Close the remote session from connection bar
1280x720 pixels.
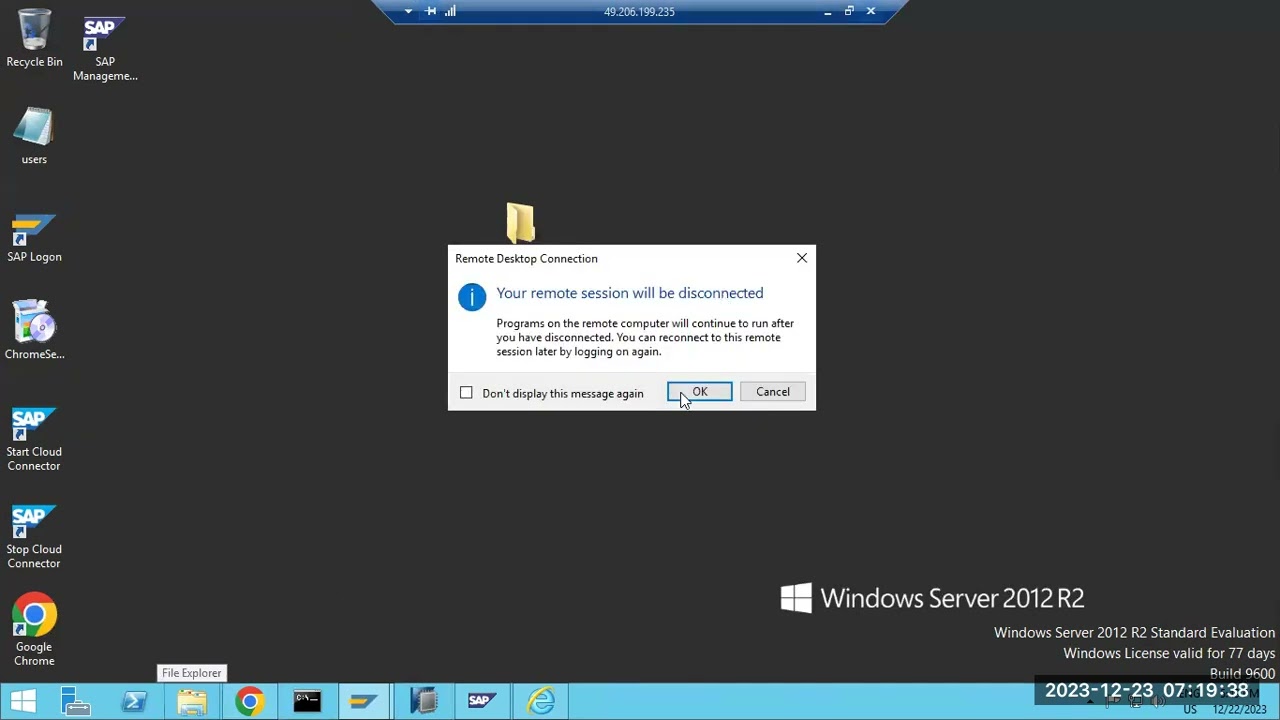[871, 11]
